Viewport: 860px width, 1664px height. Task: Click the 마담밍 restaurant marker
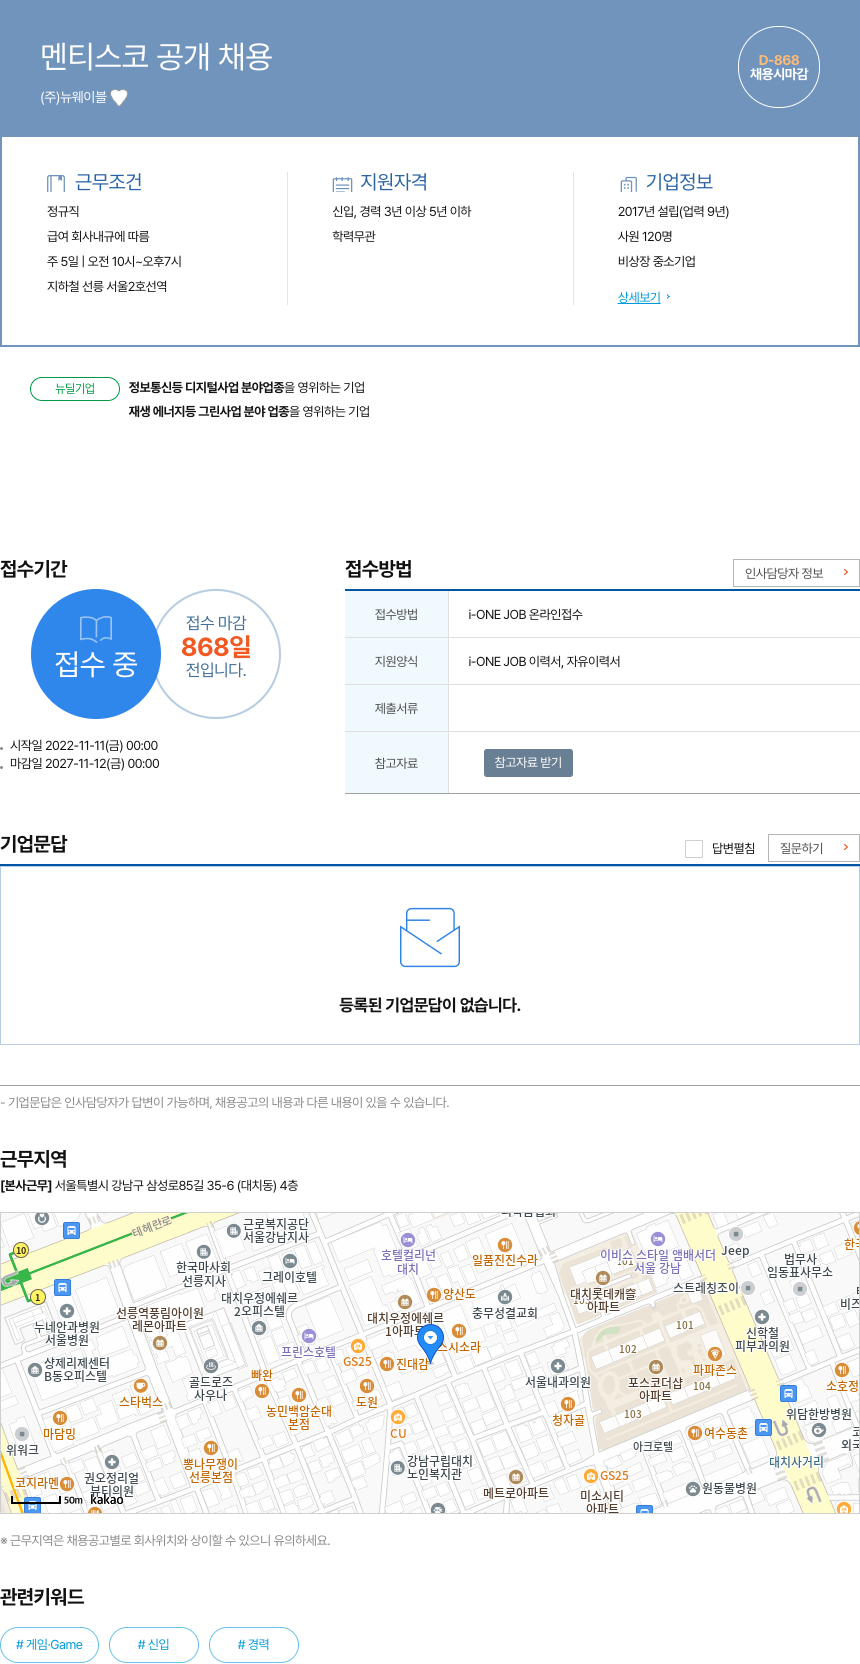(60, 1418)
